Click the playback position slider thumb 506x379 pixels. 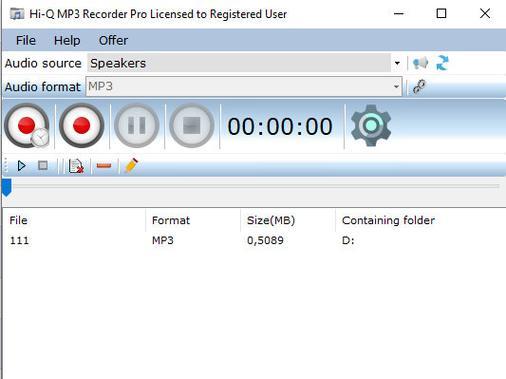7,188
